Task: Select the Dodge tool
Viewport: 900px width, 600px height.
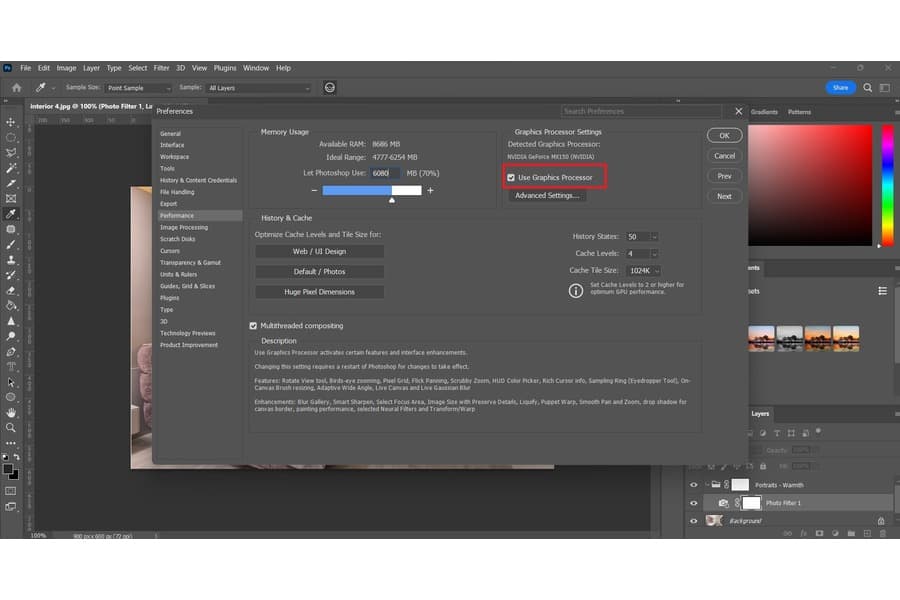Action: coord(11,336)
